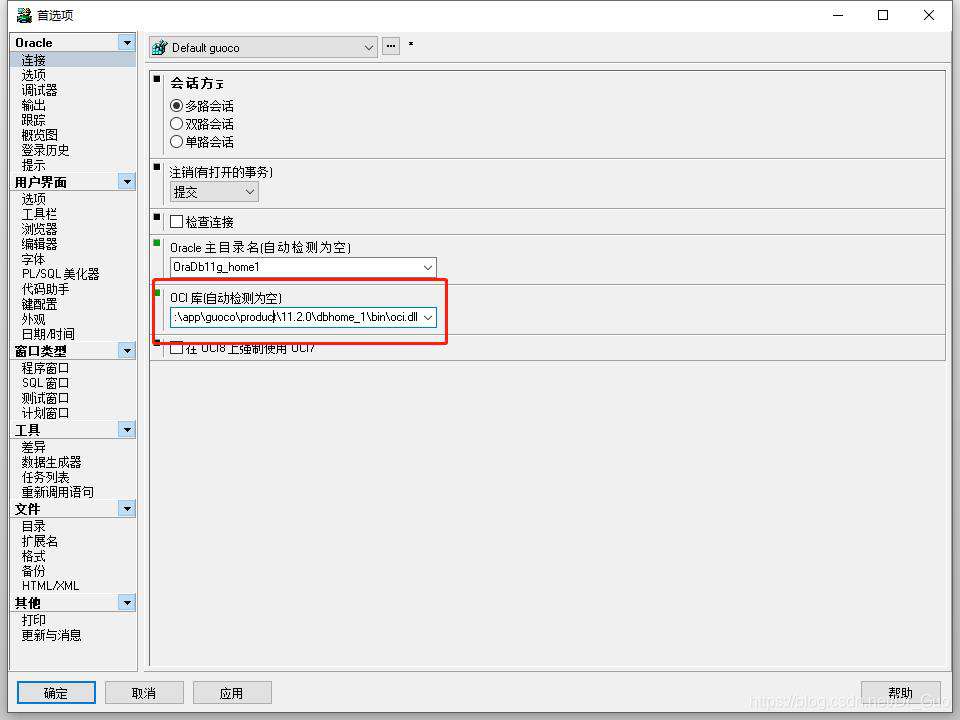Select the 多路会话 radio option
The height and width of the screenshot is (720, 960).
[x=176, y=105]
